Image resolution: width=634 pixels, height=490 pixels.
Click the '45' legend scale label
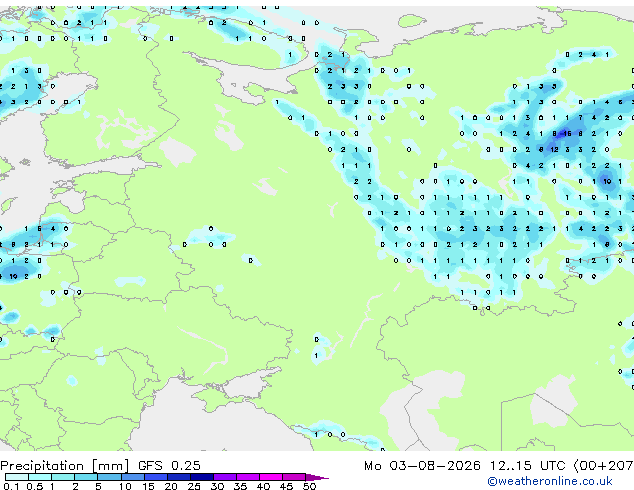point(286,486)
